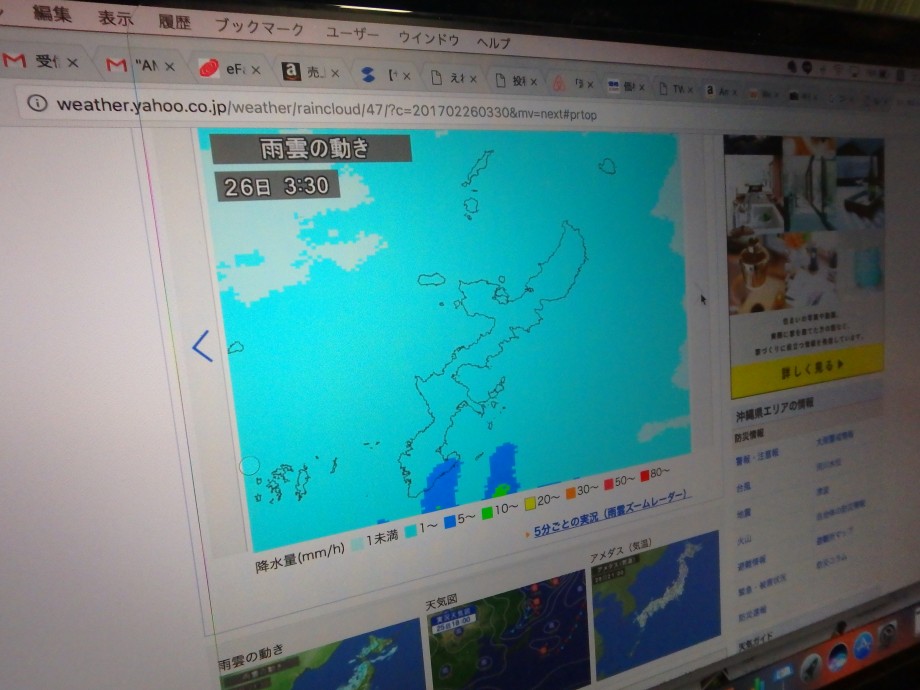Click the 沖縄県エリアの情報 heading
Viewport: 920px width, 690px height.
(x=774, y=410)
